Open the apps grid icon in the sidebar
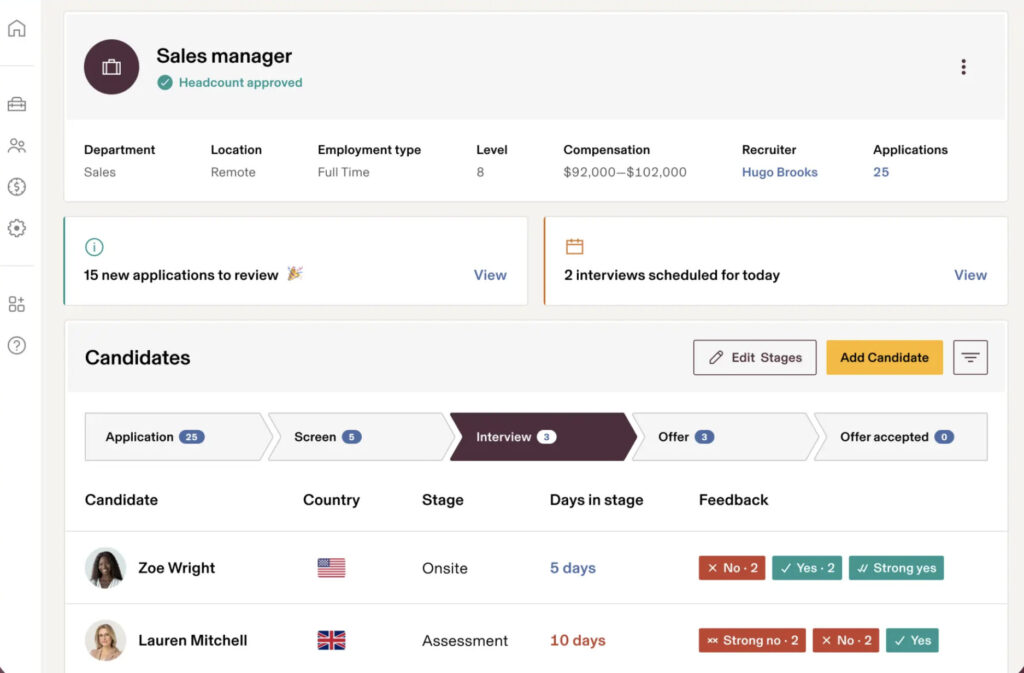Screen dimensions: 1024x673 click(17, 304)
